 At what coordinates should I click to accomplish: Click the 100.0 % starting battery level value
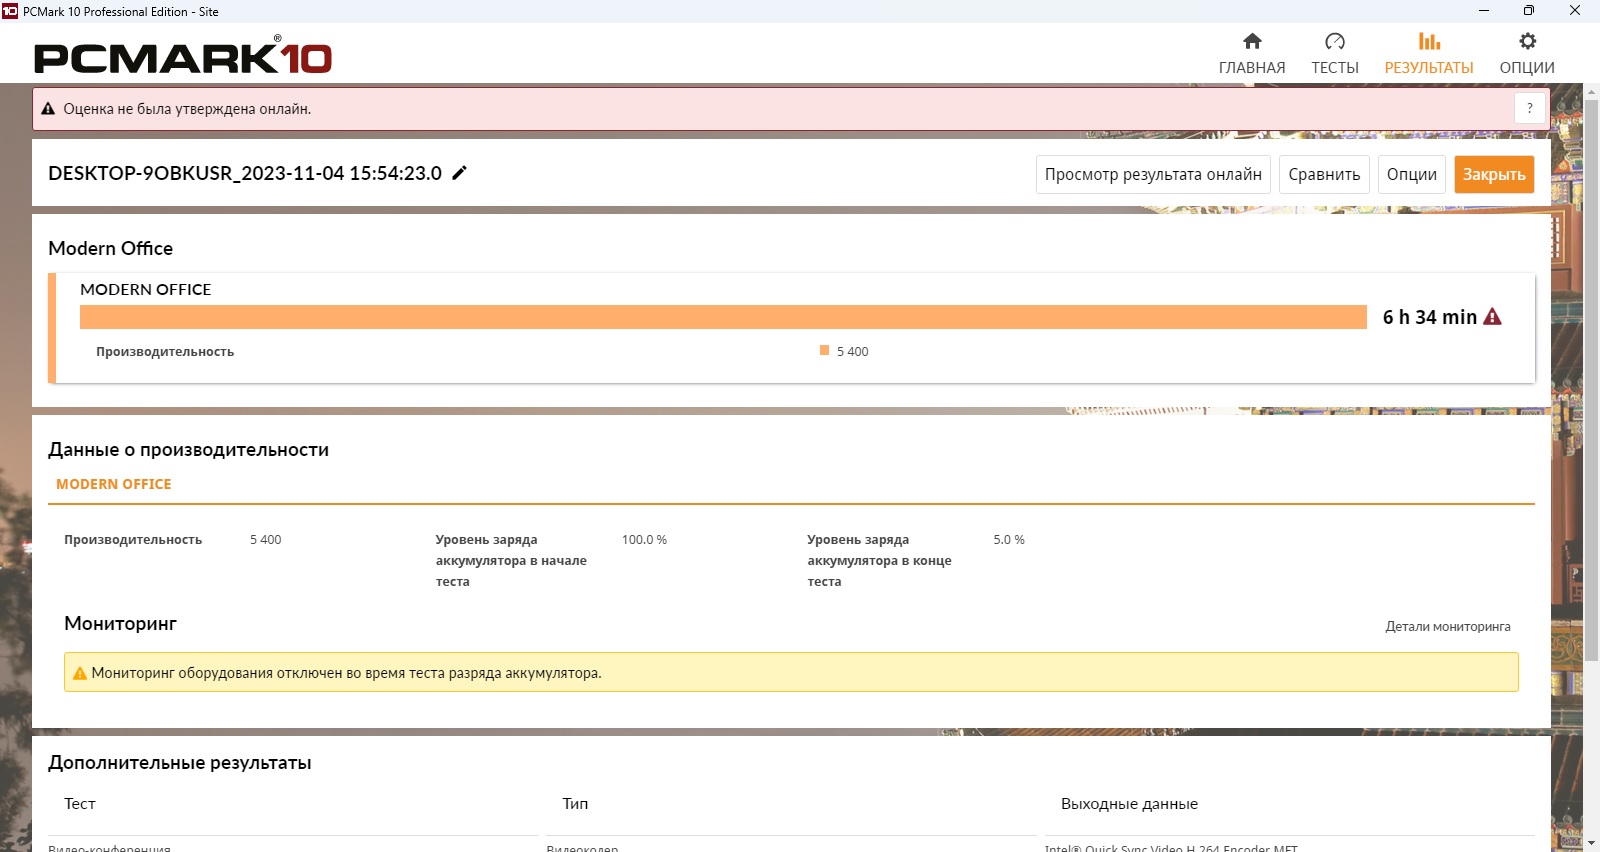coord(644,540)
